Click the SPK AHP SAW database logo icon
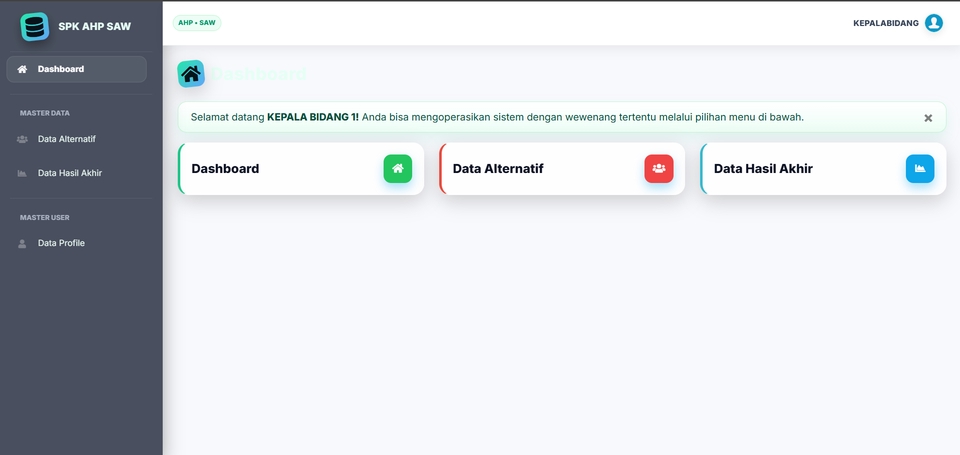Screen dimensions: 960x455 (x=34, y=26)
